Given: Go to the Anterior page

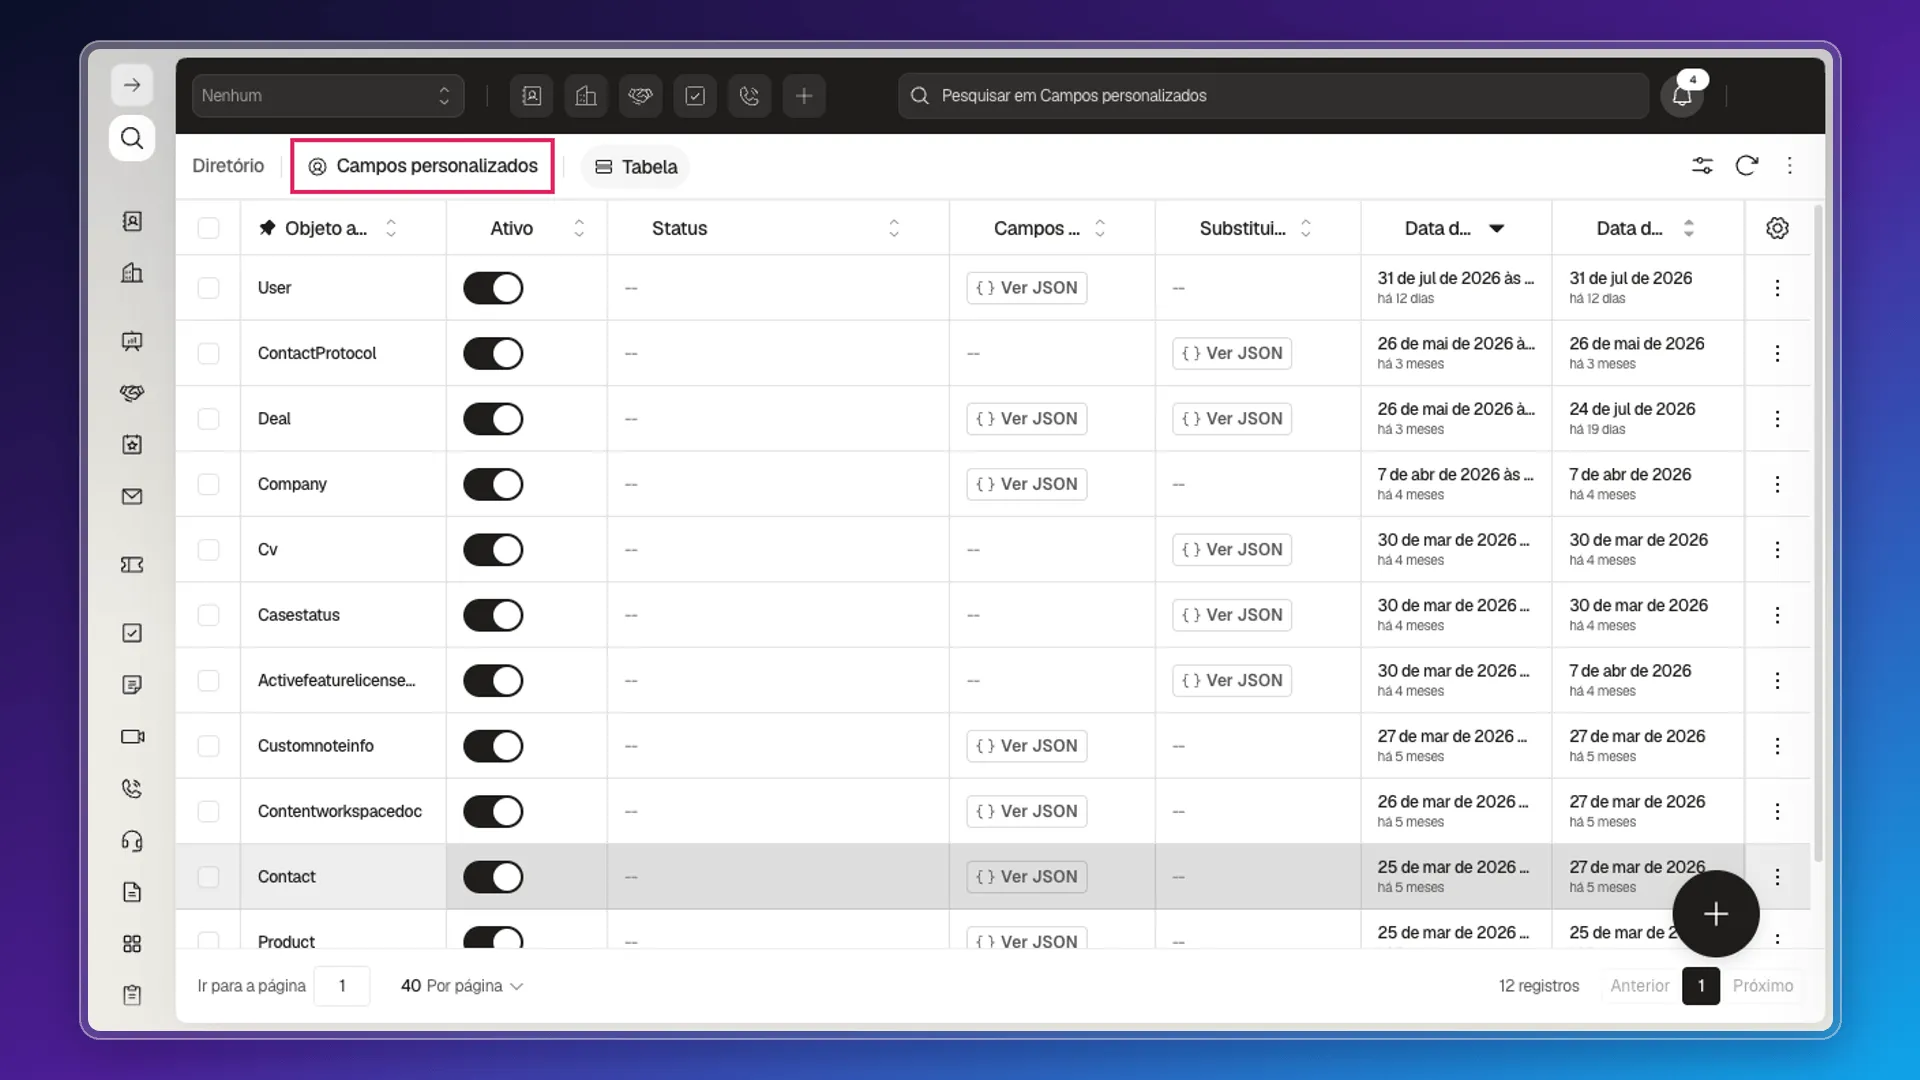Looking at the screenshot, I should 1640,986.
